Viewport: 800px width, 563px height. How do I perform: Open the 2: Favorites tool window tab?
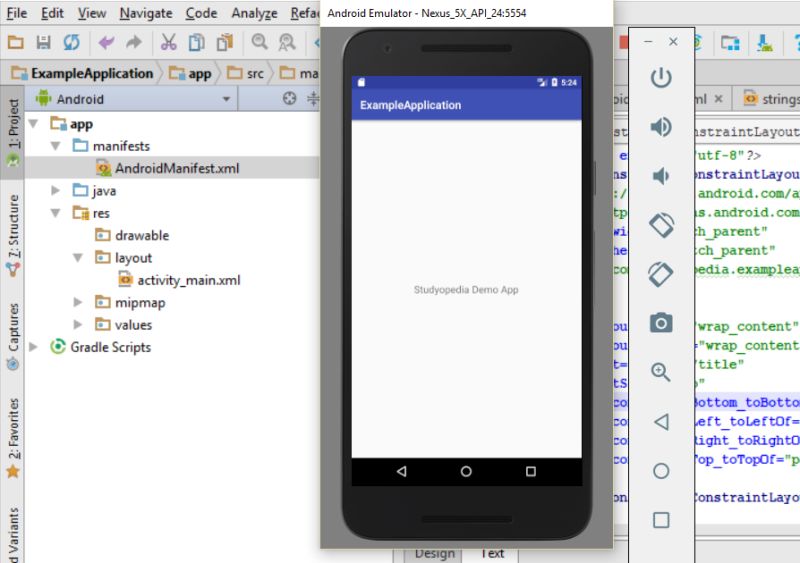pos(13,437)
